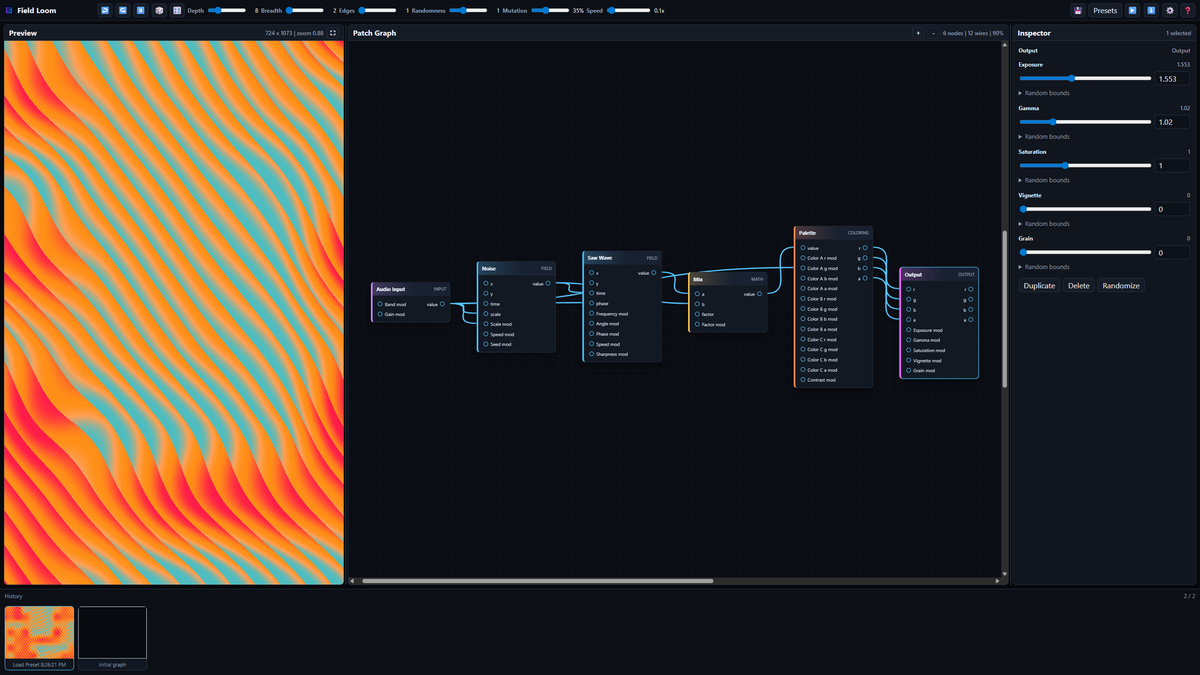Adjust the Depth slider
1200x675 pixels.
pos(227,10)
